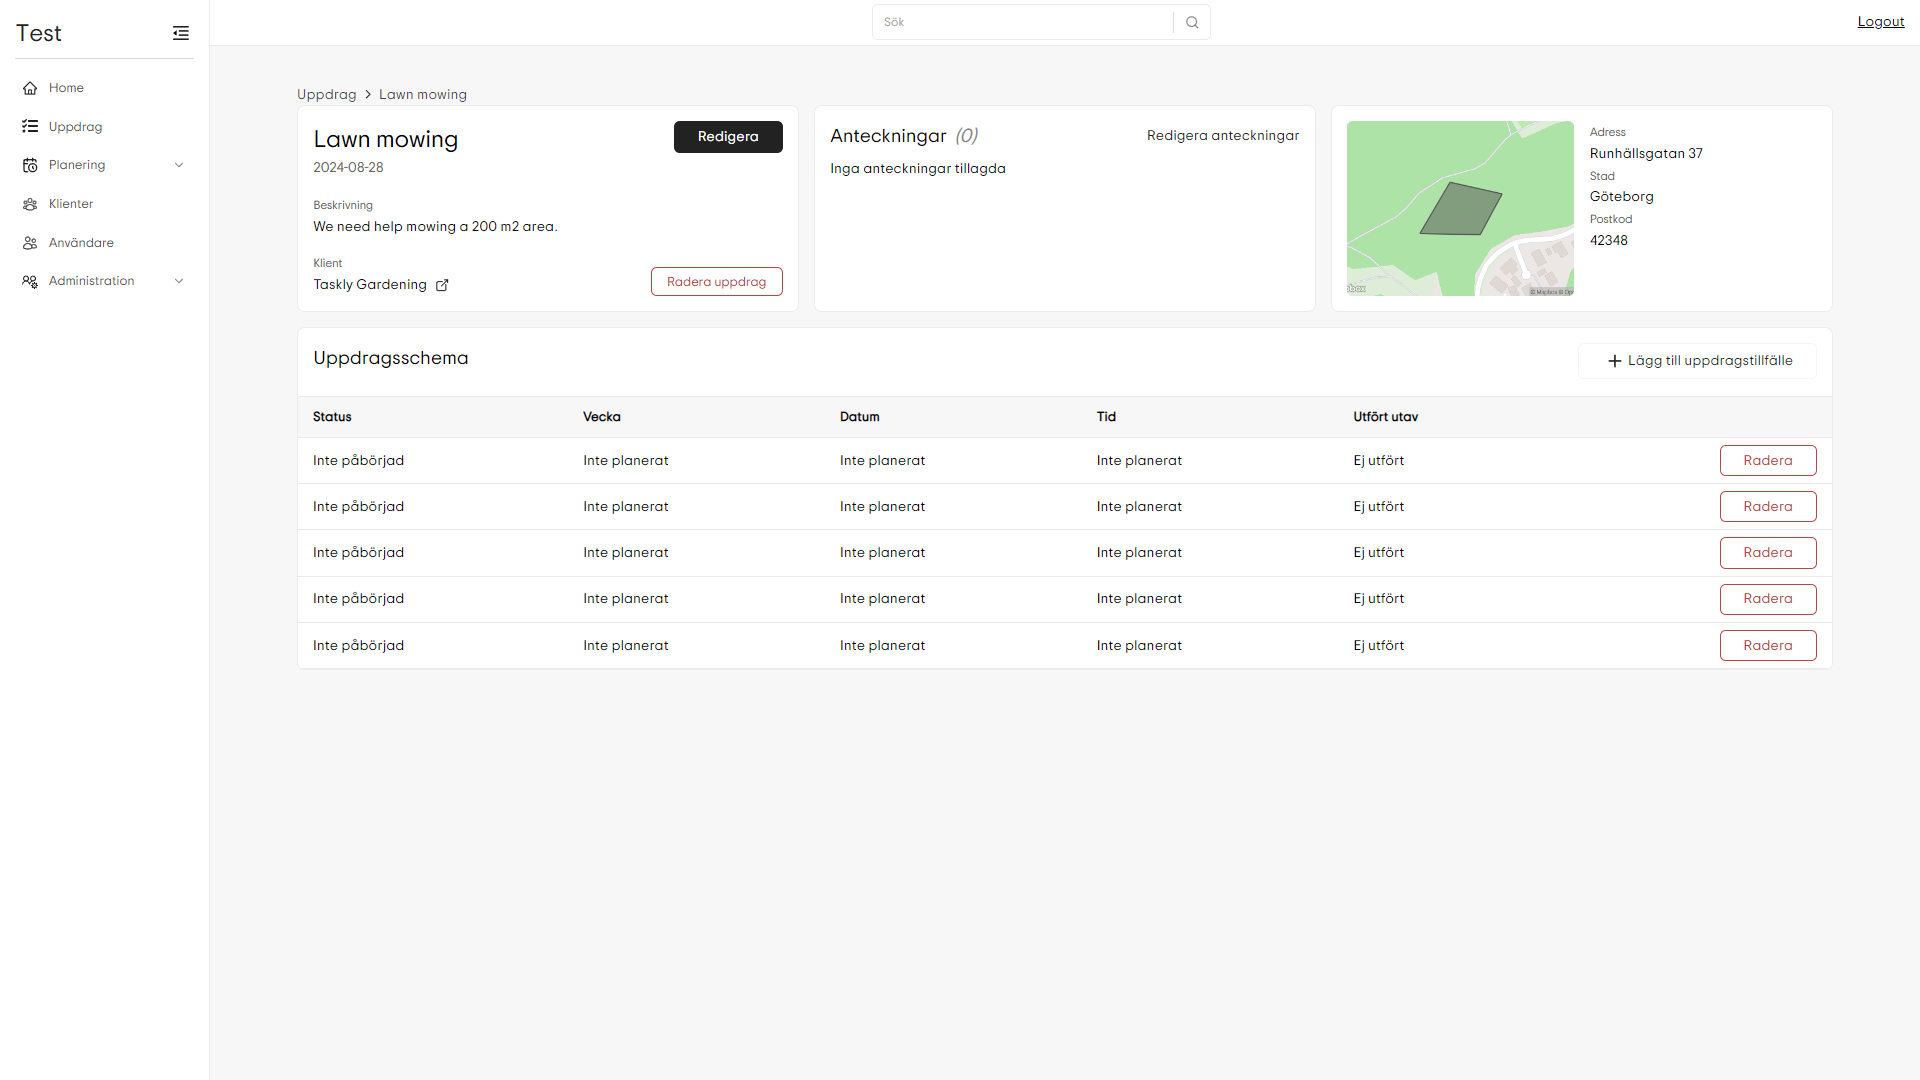Open Klienter in the sidebar
1920x1080 pixels.
[x=104, y=204]
